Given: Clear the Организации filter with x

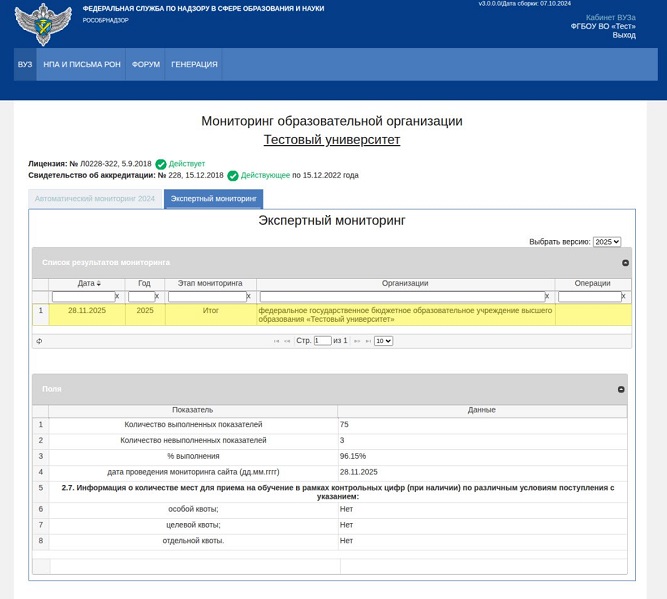Looking at the screenshot, I should pyautogui.click(x=547, y=296).
